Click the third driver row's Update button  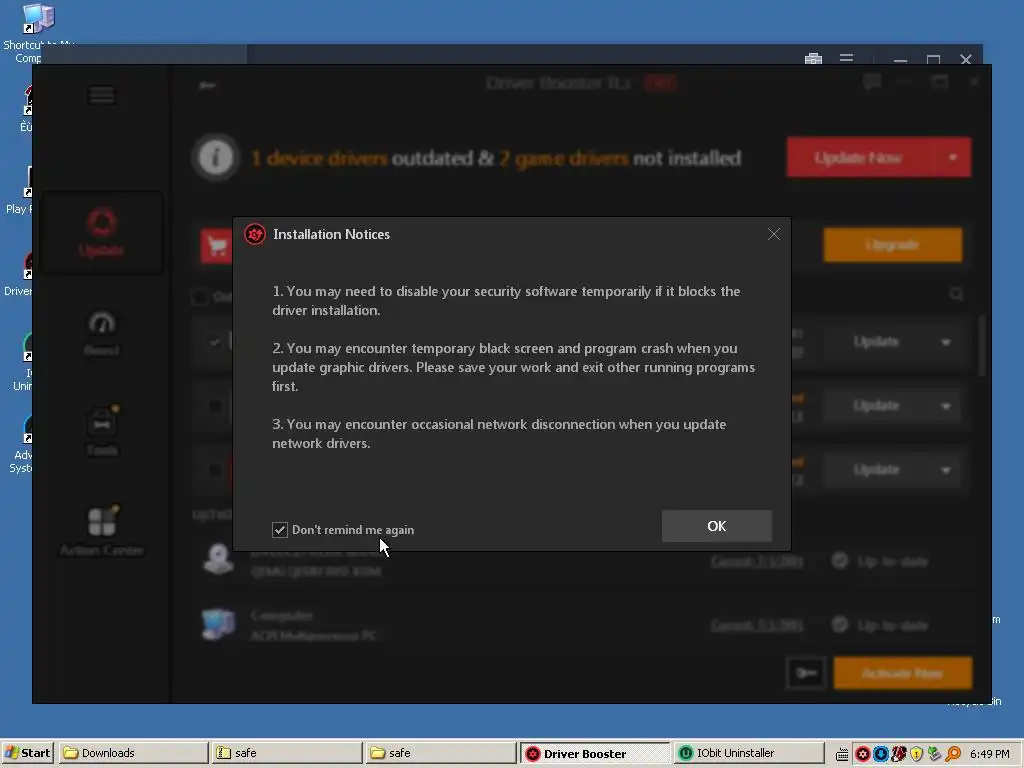click(x=876, y=470)
